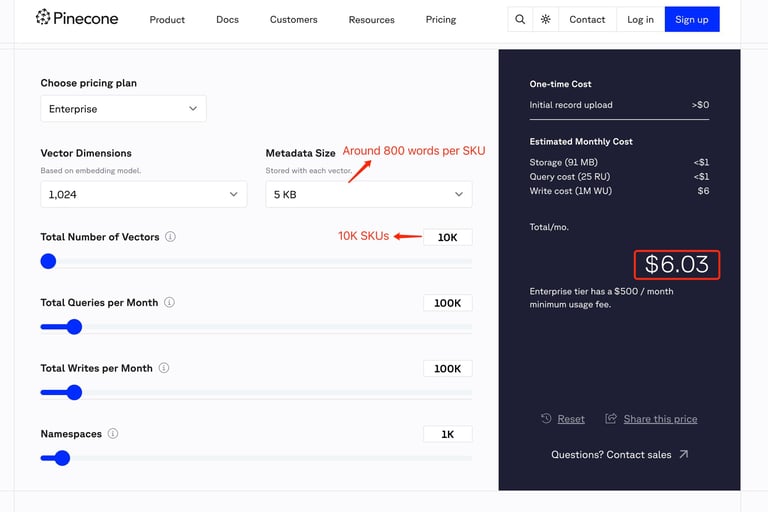Click the Total Number of Vectors value field
The height and width of the screenshot is (512, 768).
pyautogui.click(x=448, y=237)
